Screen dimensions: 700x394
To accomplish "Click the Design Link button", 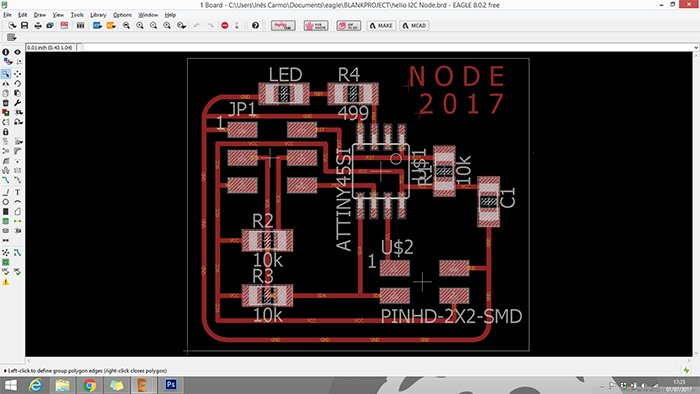I will click(283, 25).
